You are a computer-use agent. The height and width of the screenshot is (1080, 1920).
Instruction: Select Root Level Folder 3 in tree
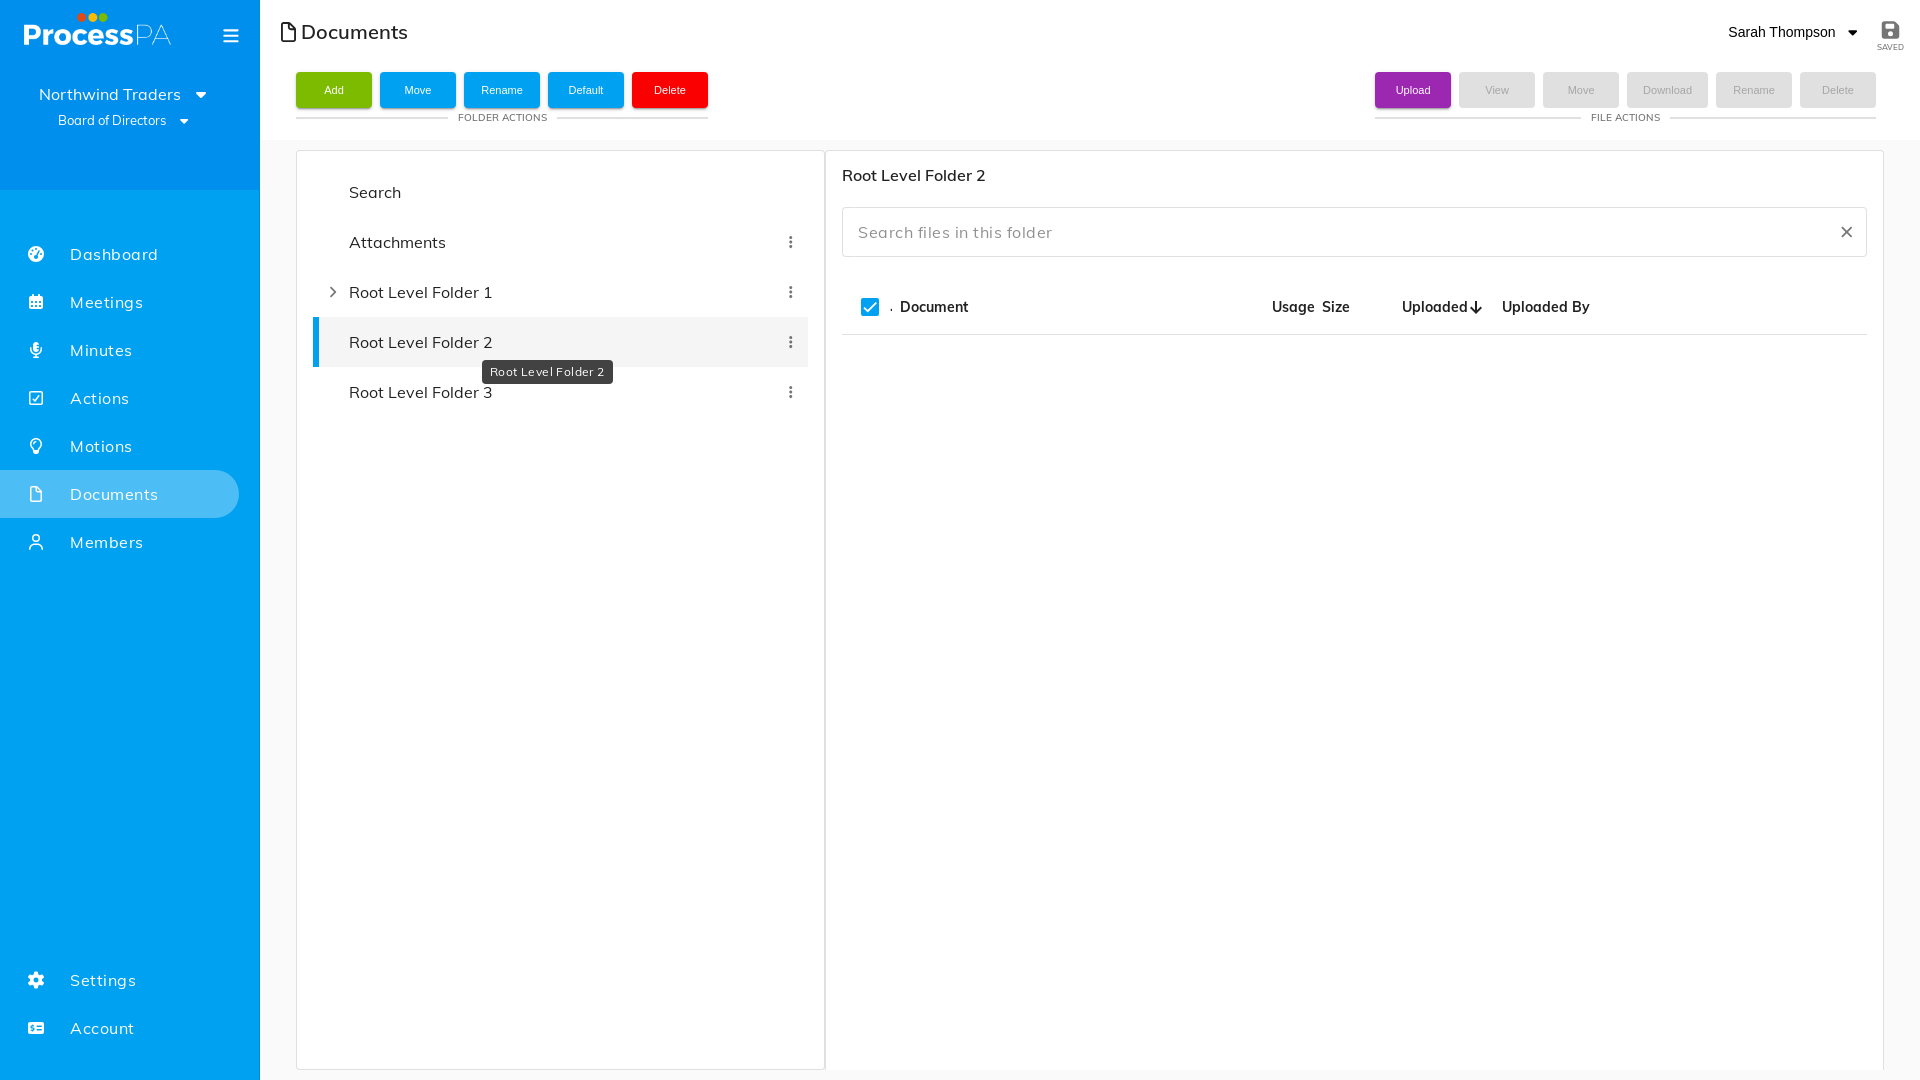(x=560, y=392)
